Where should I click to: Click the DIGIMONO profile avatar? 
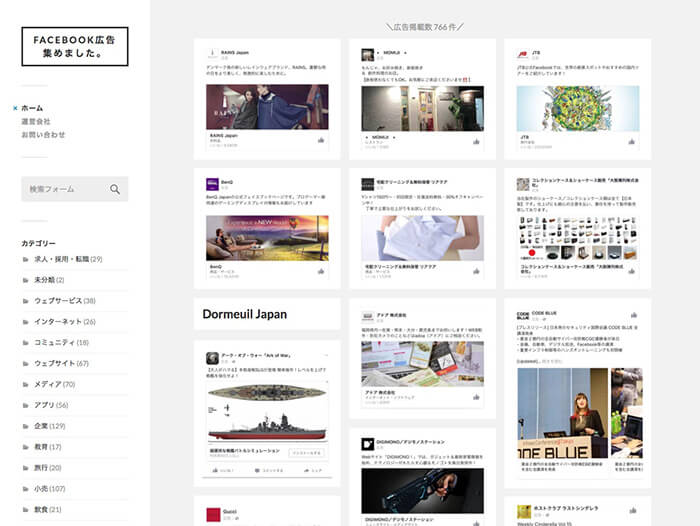pos(367,444)
